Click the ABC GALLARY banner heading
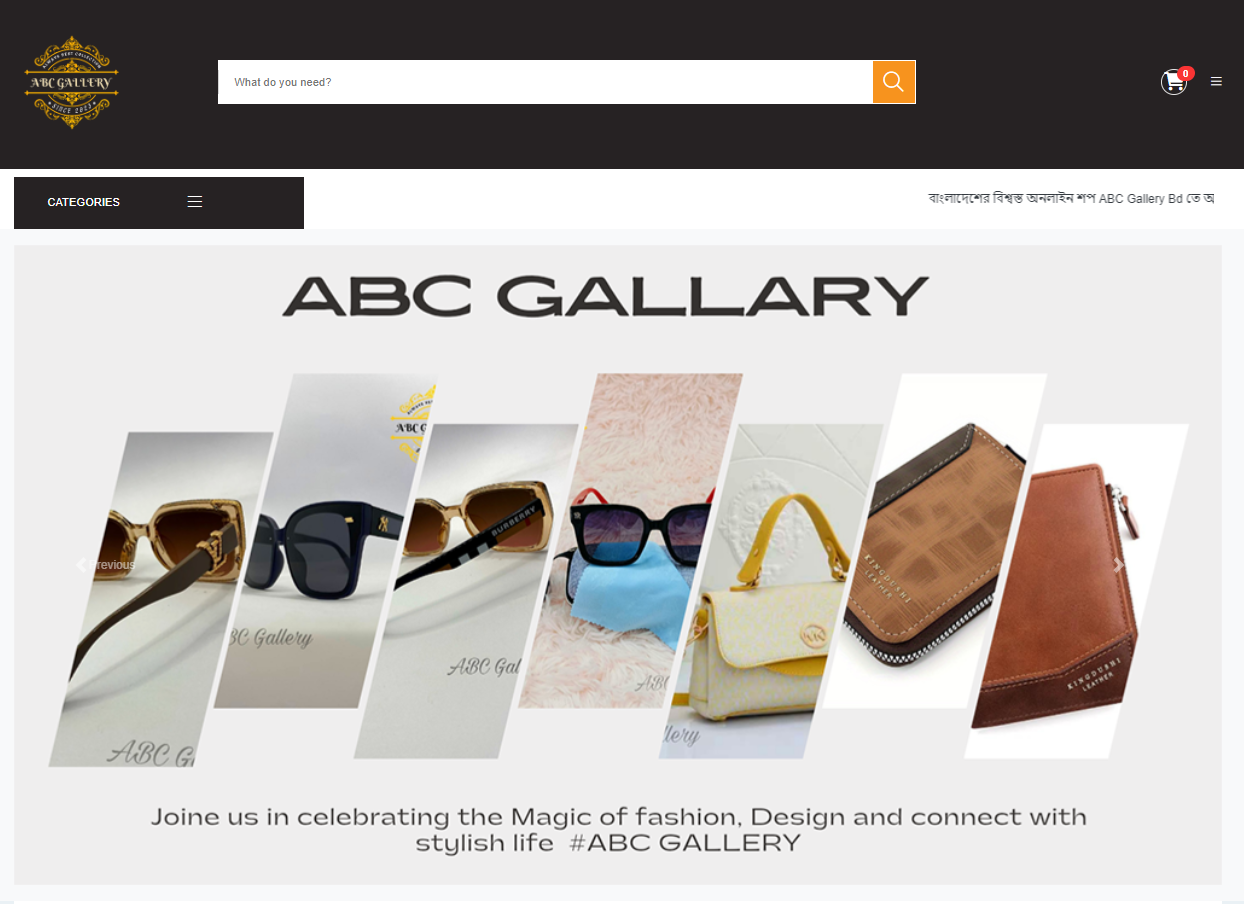 606,296
